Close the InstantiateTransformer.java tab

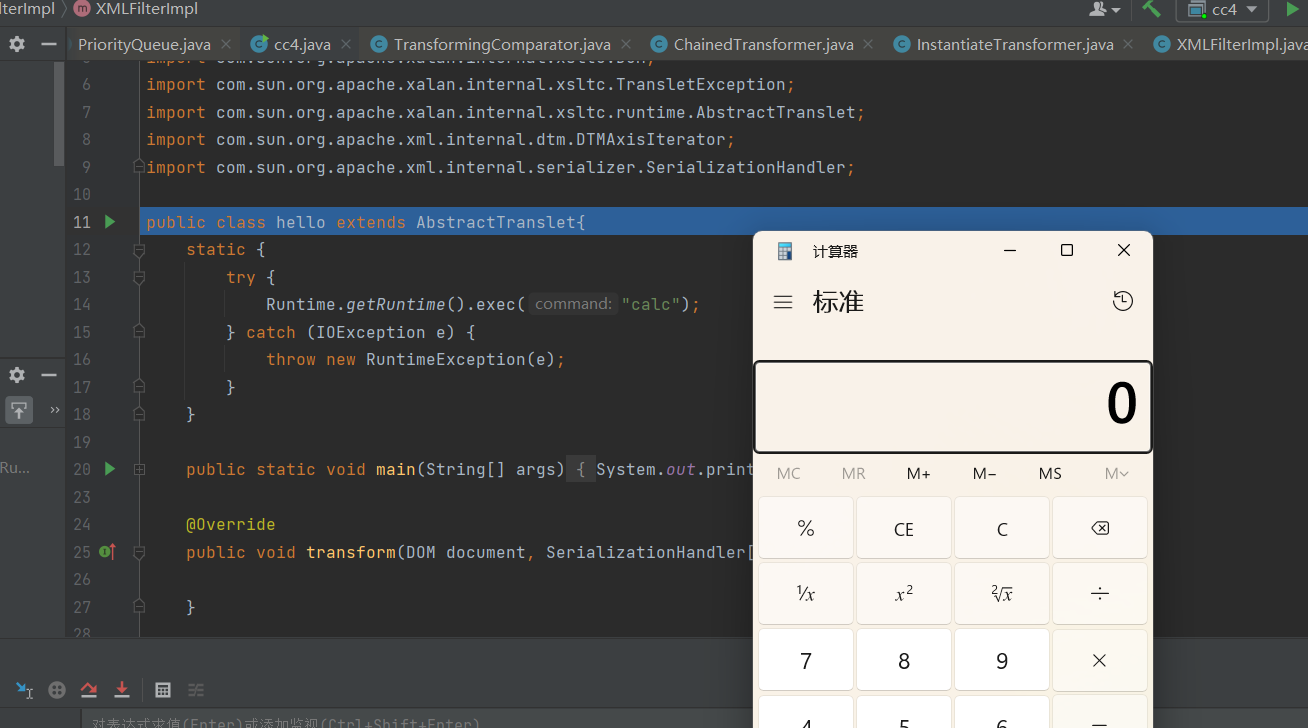pyautogui.click(x=1129, y=44)
